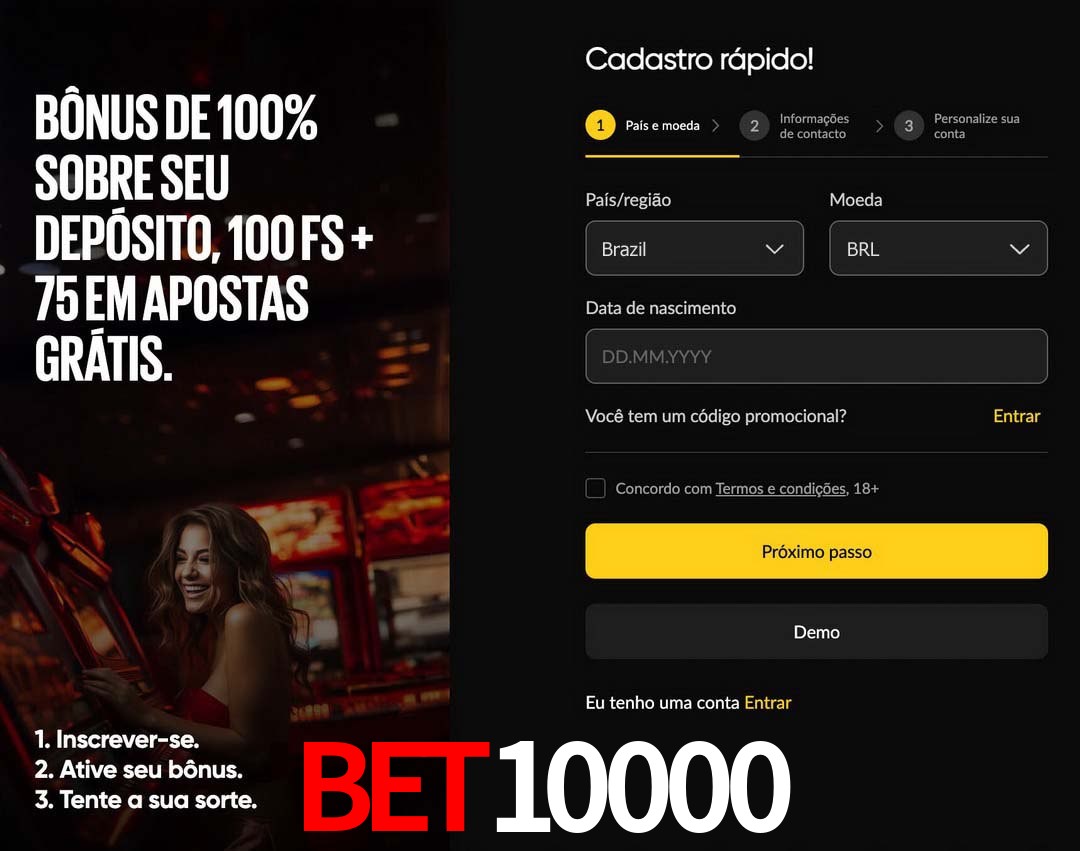This screenshot has width=1080, height=851.
Task: Click the BET10000 logo
Action: click(x=546, y=788)
